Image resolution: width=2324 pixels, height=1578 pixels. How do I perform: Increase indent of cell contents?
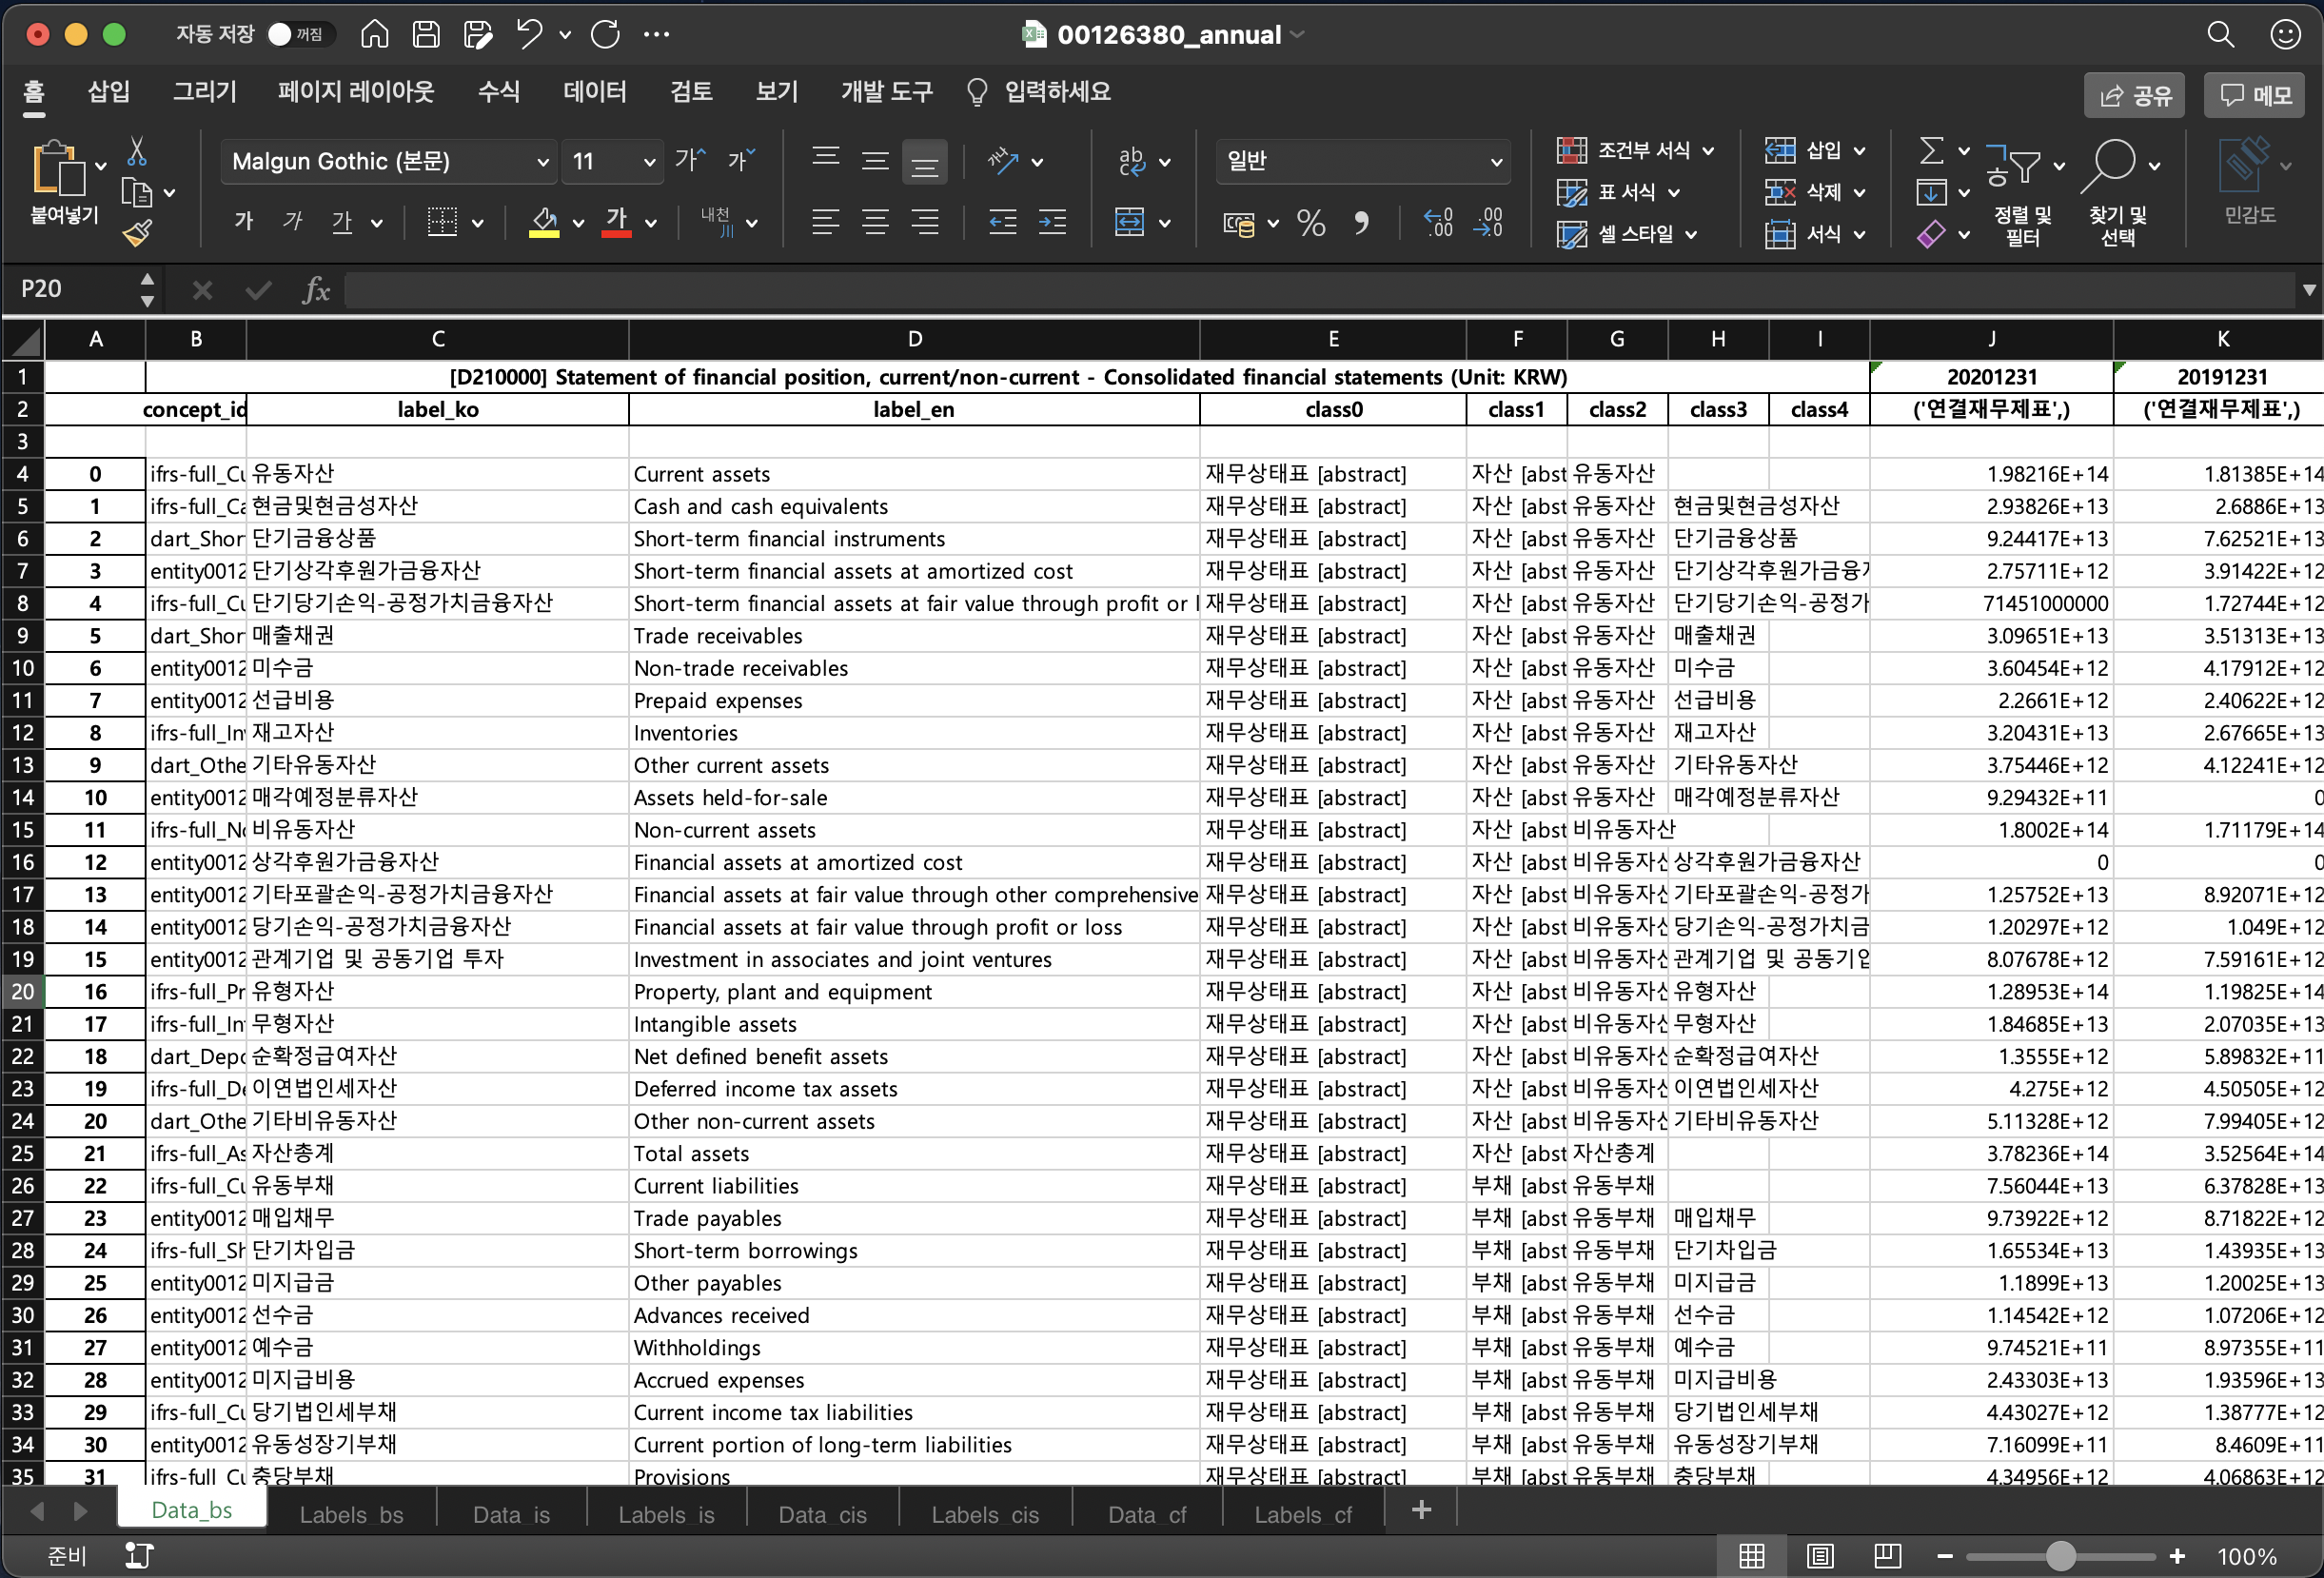[1052, 222]
